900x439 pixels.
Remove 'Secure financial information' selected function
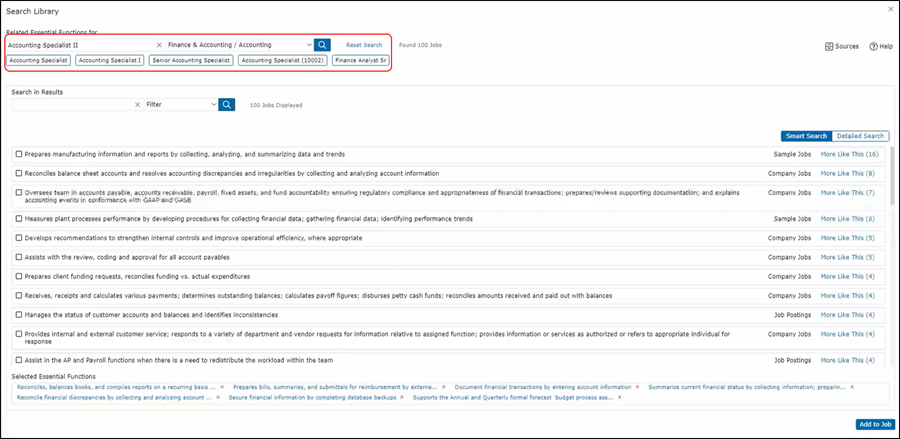click(x=401, y=397)
